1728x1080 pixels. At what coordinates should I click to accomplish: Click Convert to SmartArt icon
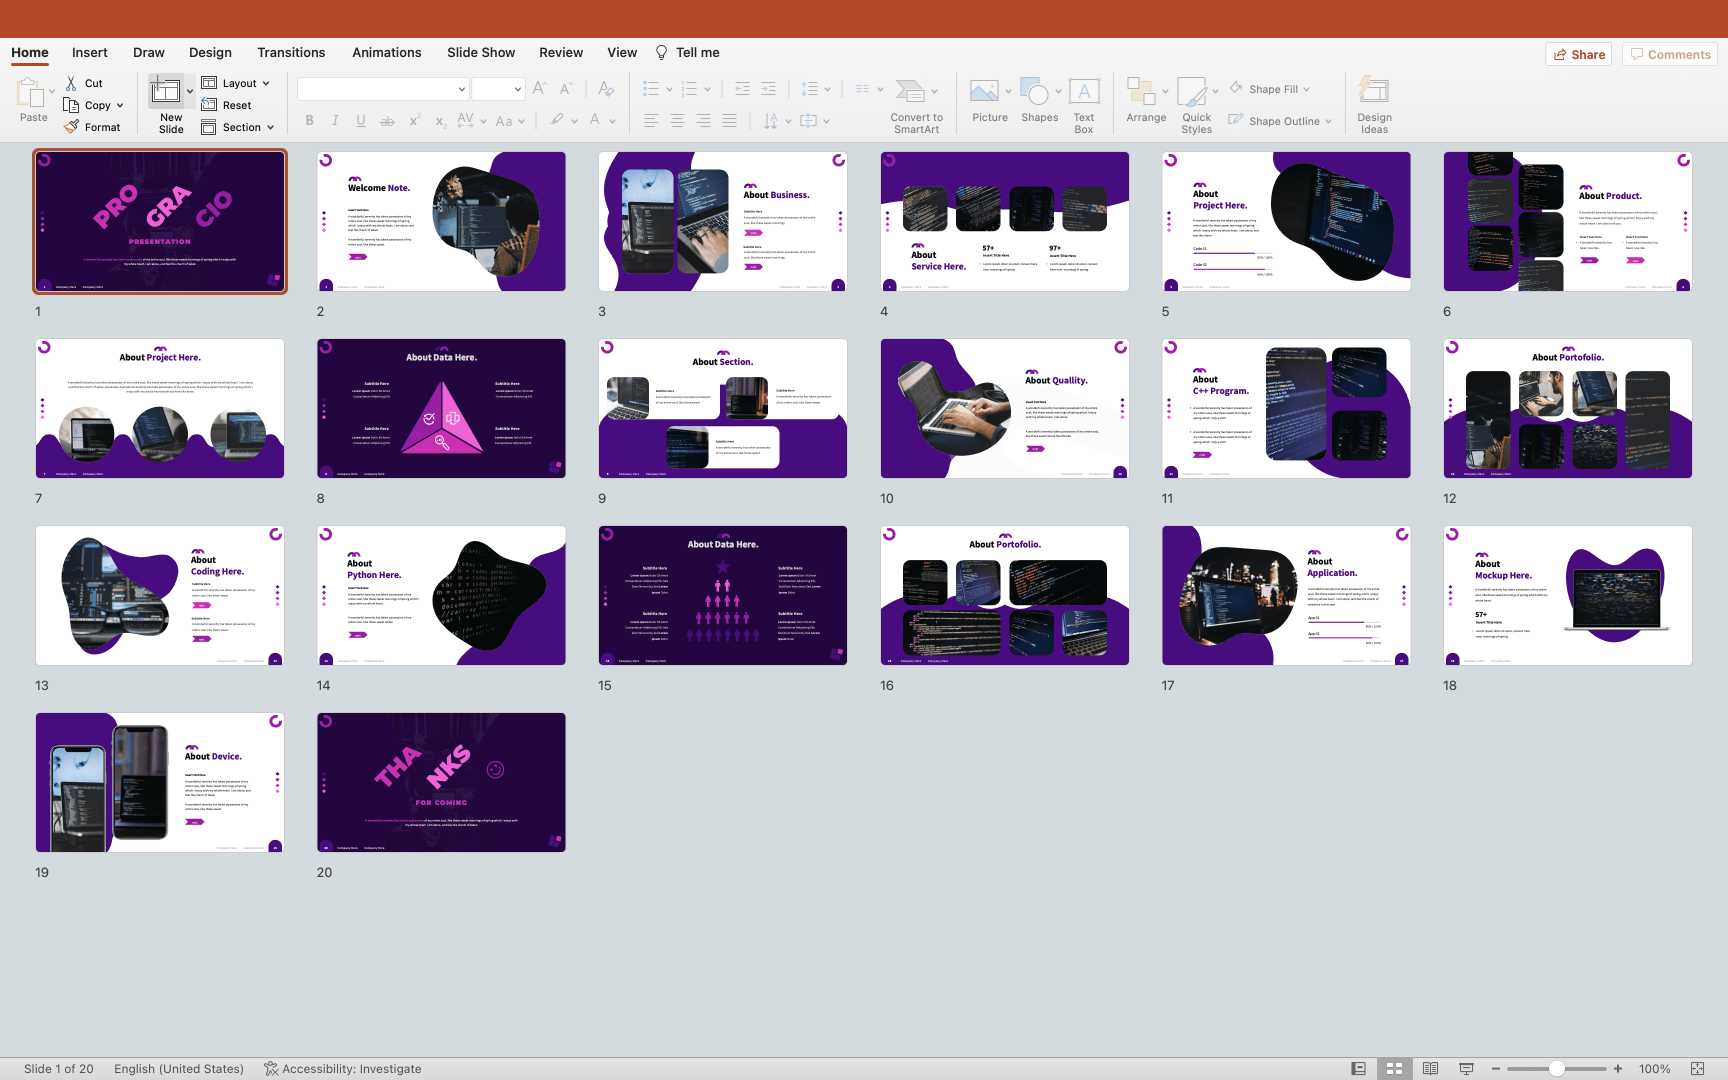910,92
